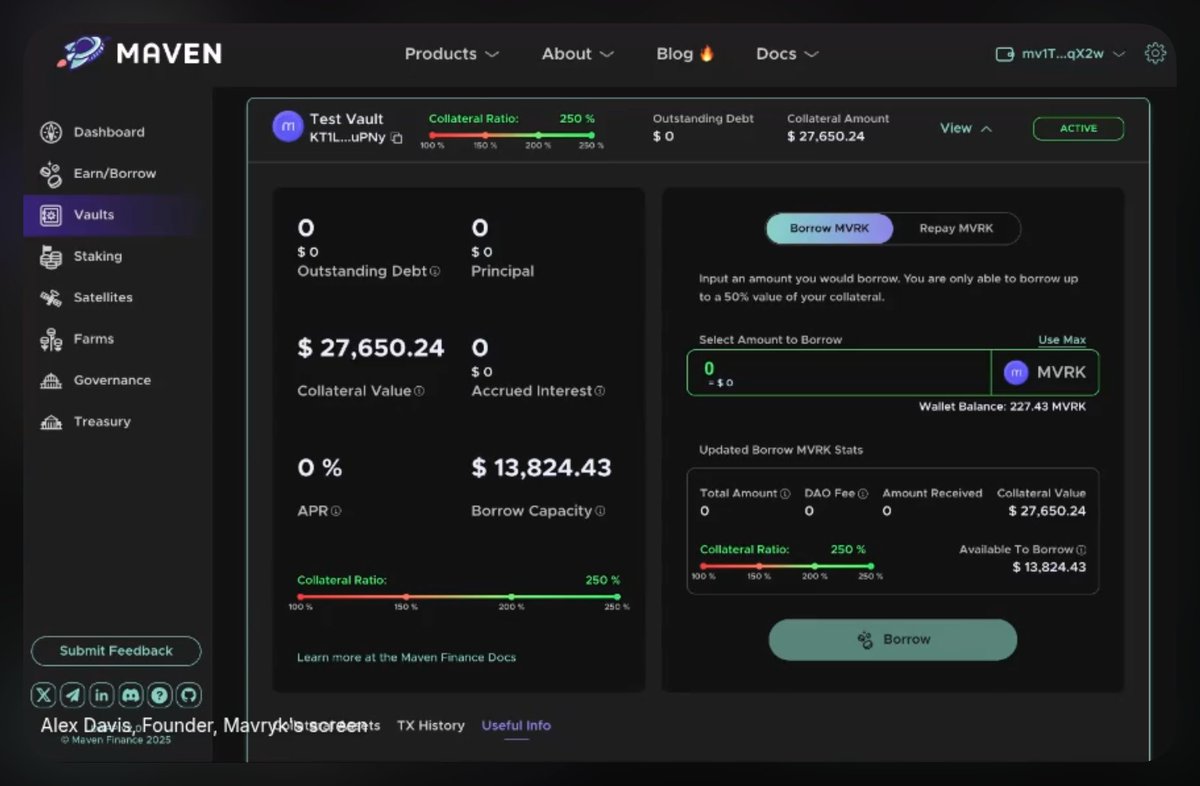Open the GitHub icon in the footer
The width and height of the screenshot is (1200, 786).
(190, 694)
